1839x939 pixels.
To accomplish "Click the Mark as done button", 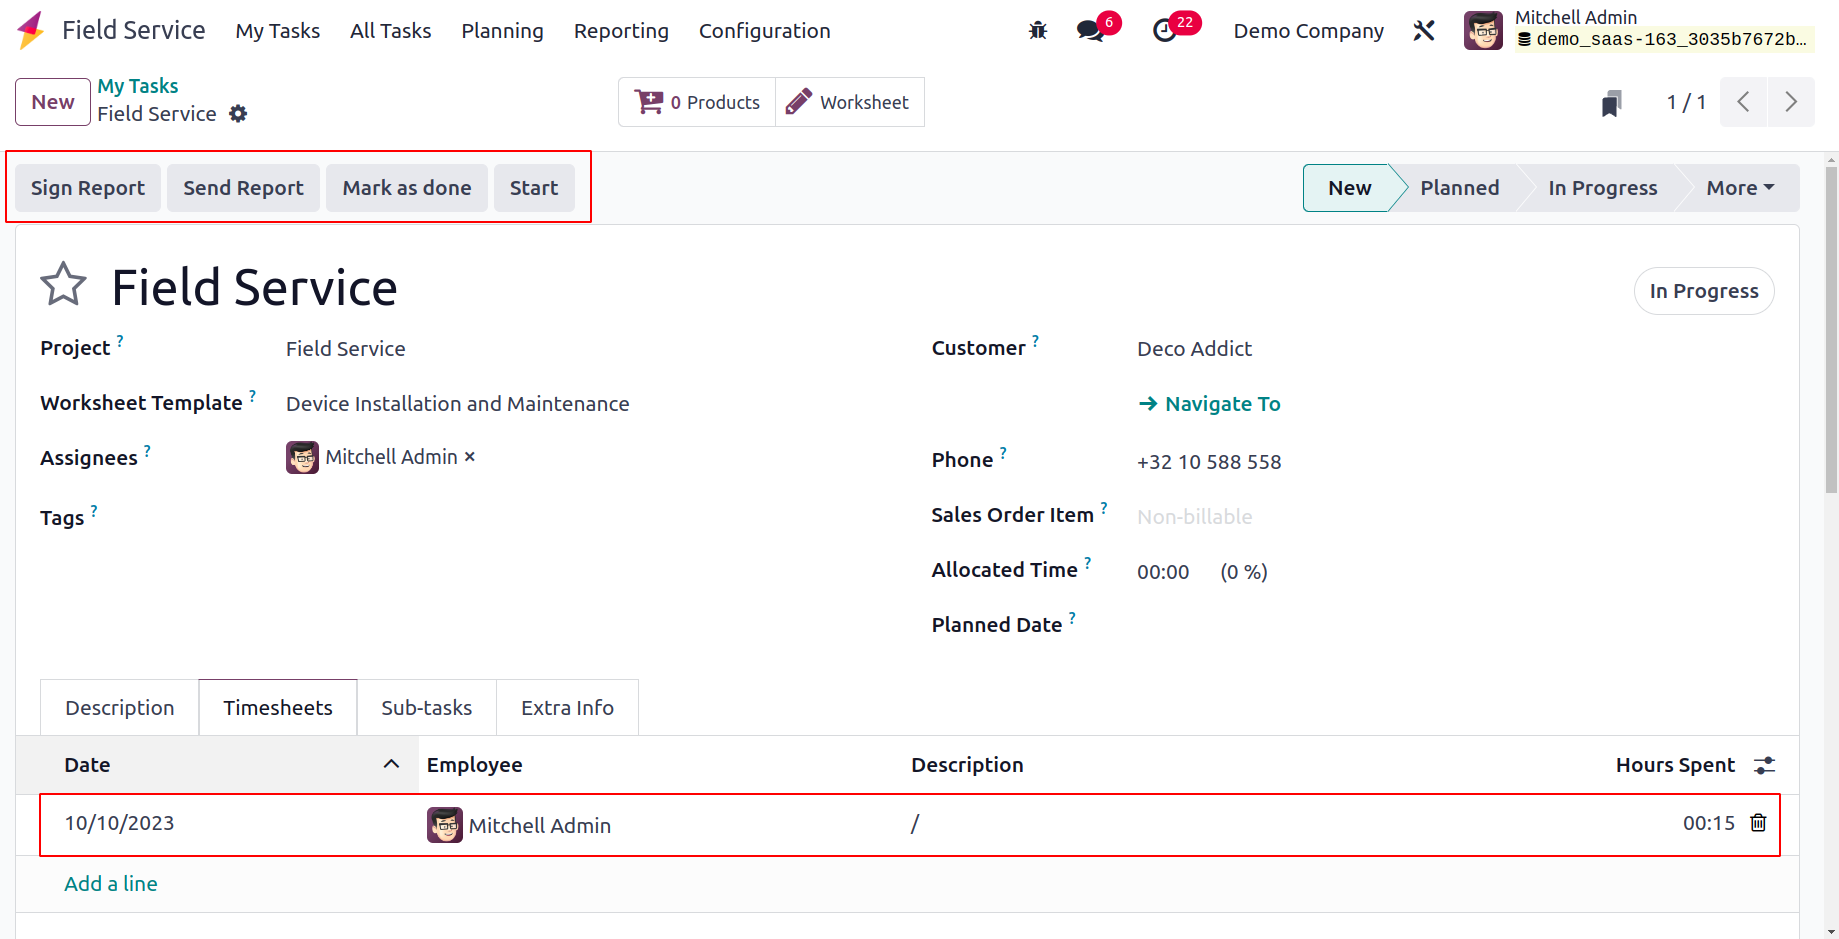I will coord(406,188).
